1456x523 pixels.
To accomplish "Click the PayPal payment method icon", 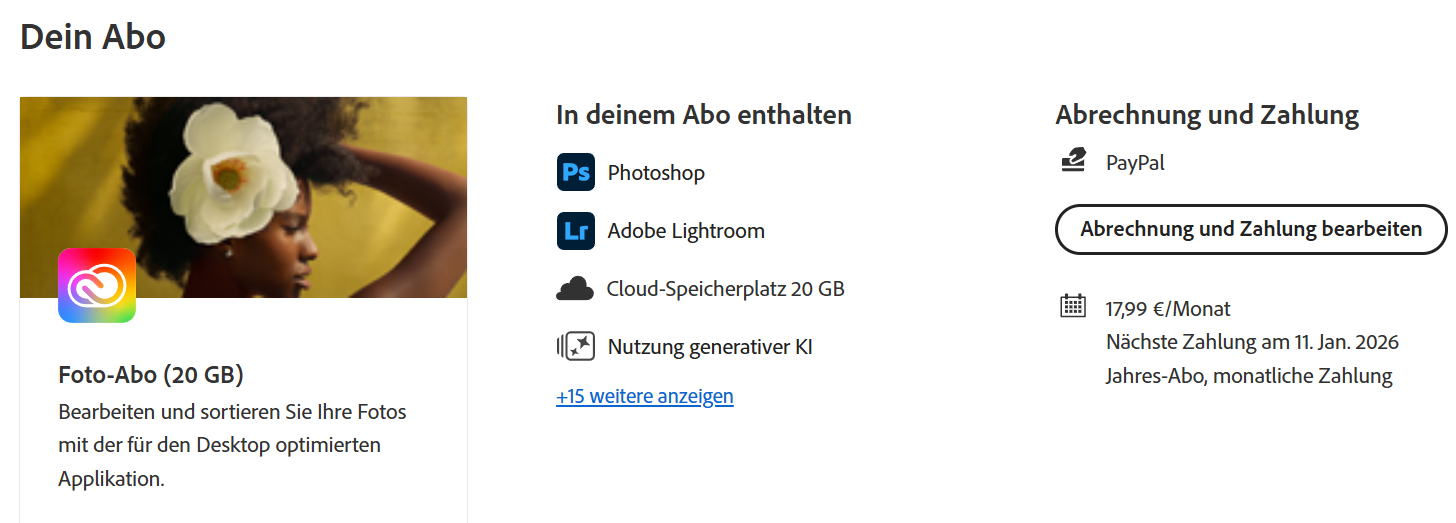I will pos(1073,161).
